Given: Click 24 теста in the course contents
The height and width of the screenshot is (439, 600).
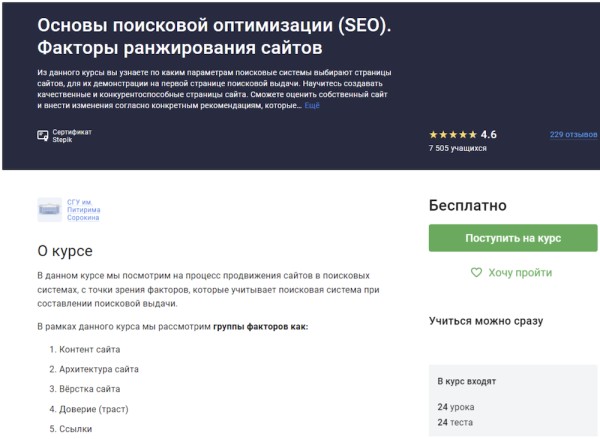Looking at the screenshot, I should click(x=456, y=422).
